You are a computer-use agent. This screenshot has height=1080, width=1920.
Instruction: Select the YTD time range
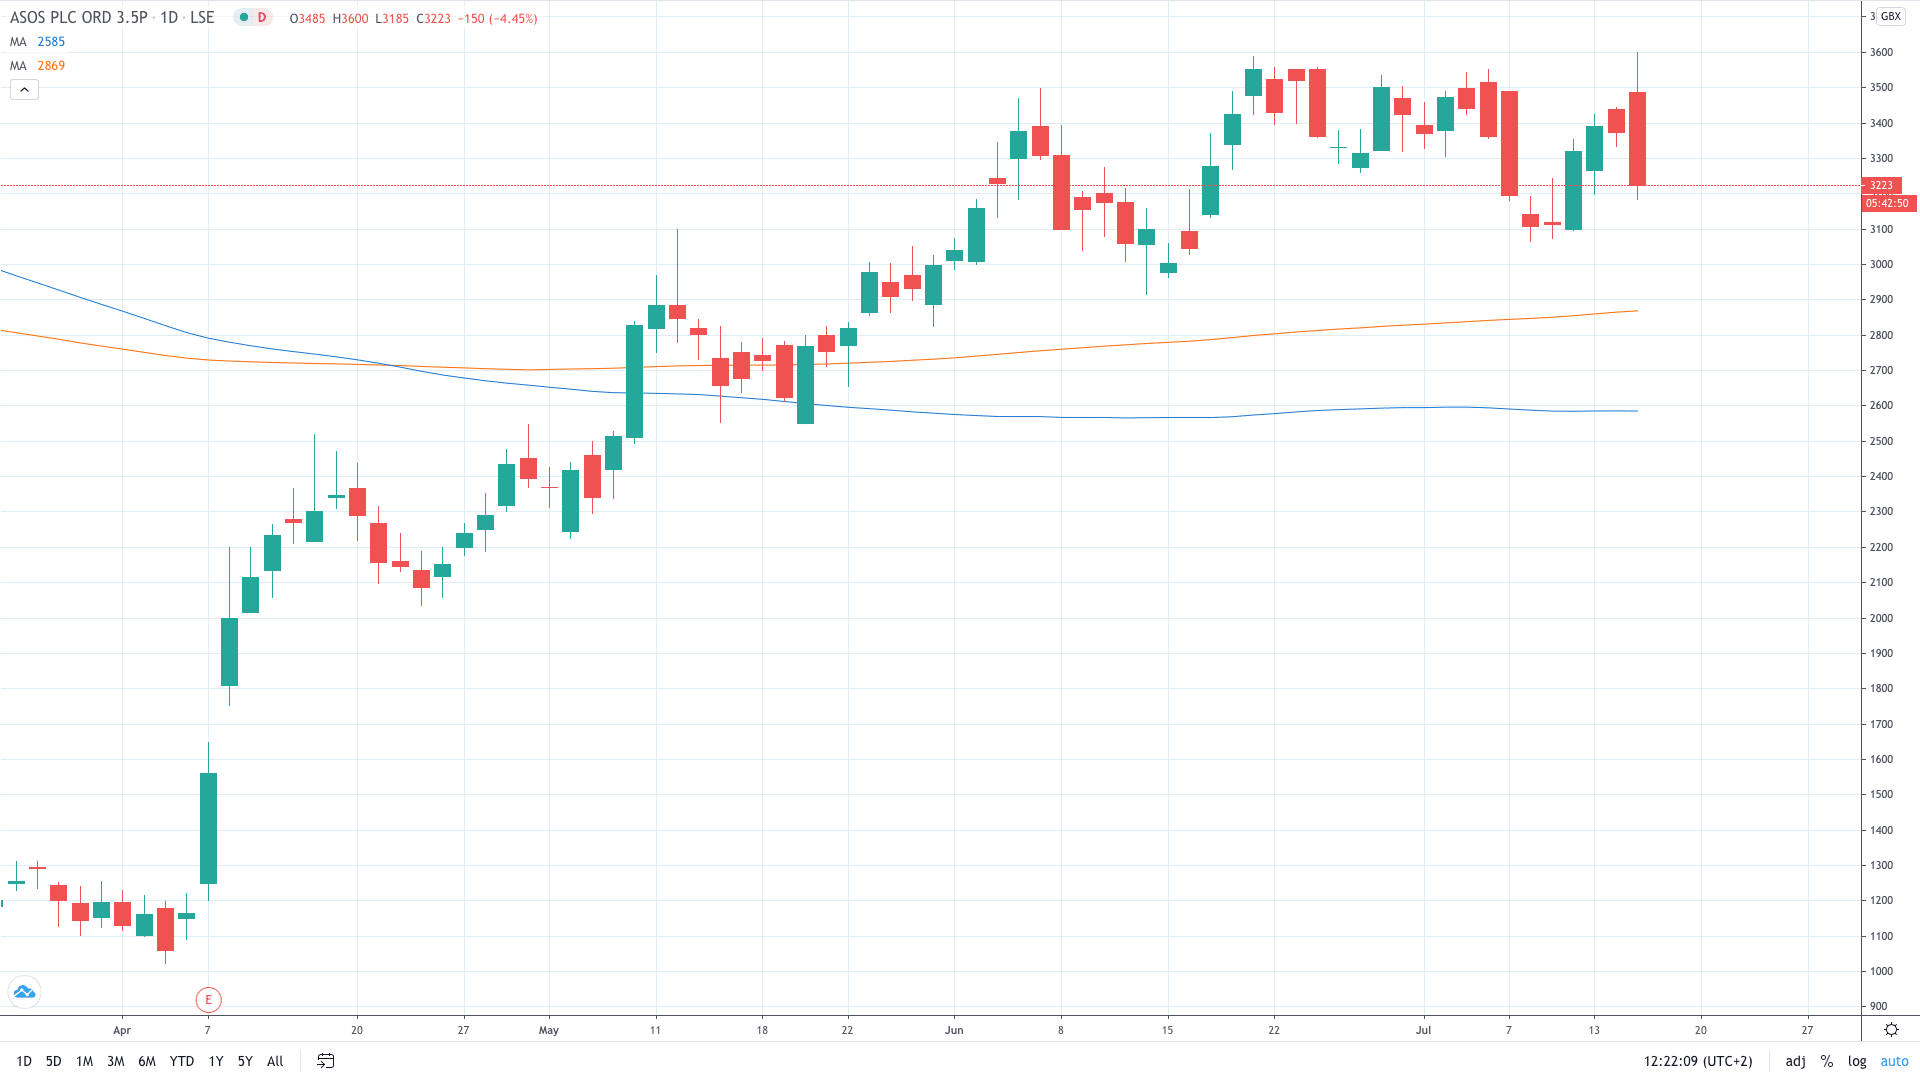point(181,1061)
